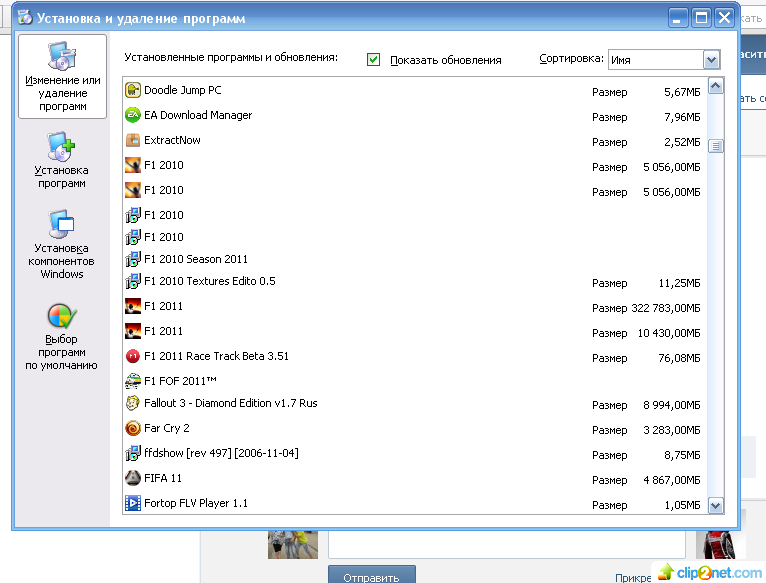Select Fortop FLV Player 1.1 entry

tap(414, 503)
